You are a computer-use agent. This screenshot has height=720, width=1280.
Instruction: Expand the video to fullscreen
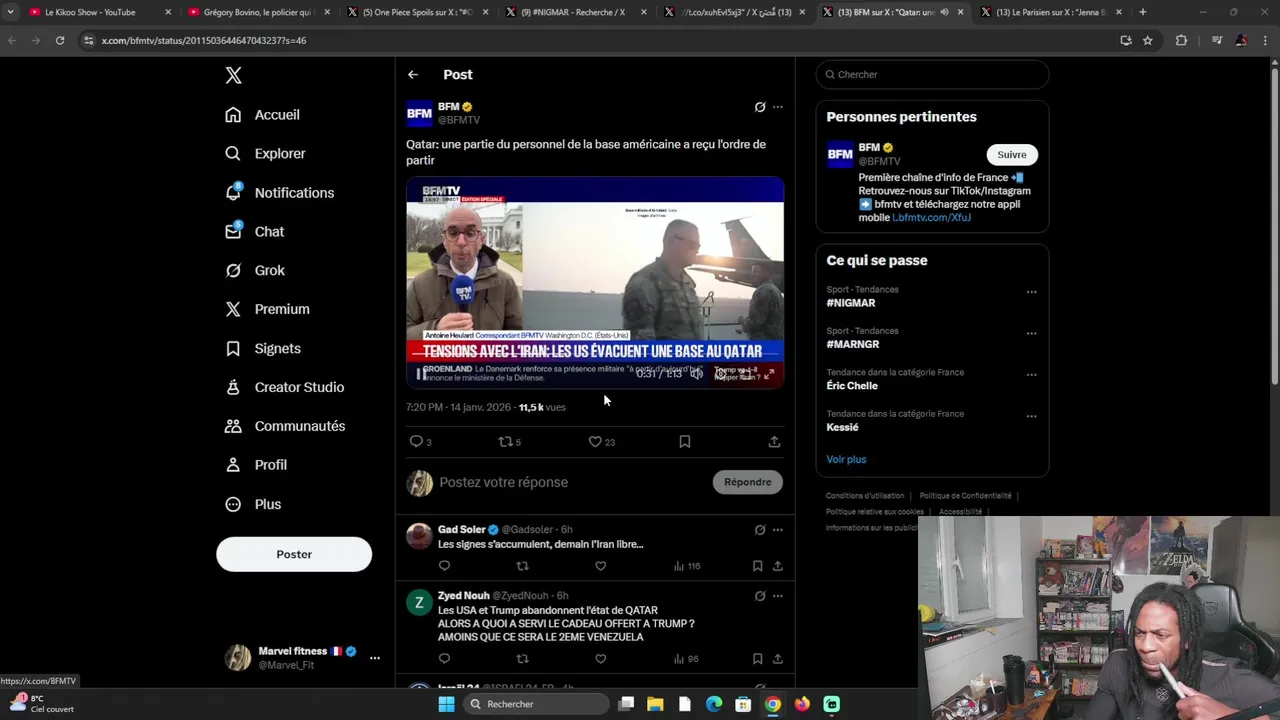(x=770, y=374)
